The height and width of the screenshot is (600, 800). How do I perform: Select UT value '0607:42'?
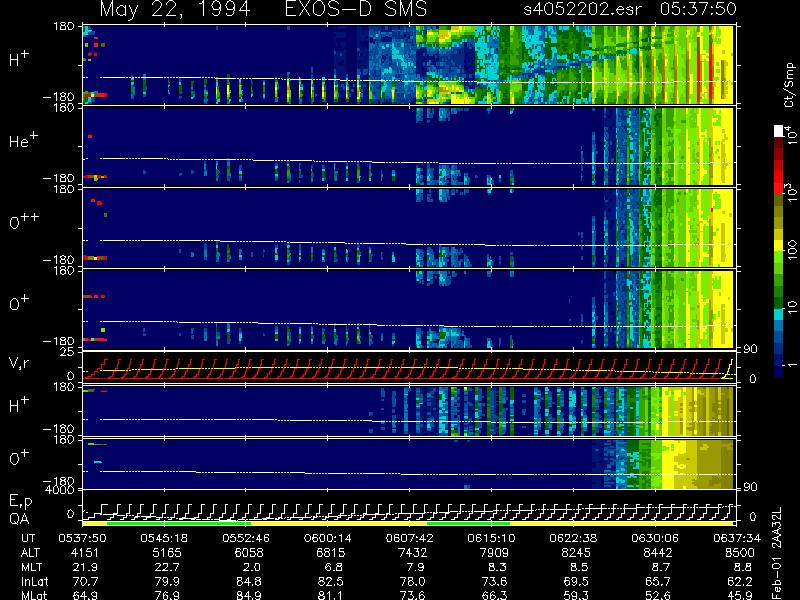(x=410, y=538)
